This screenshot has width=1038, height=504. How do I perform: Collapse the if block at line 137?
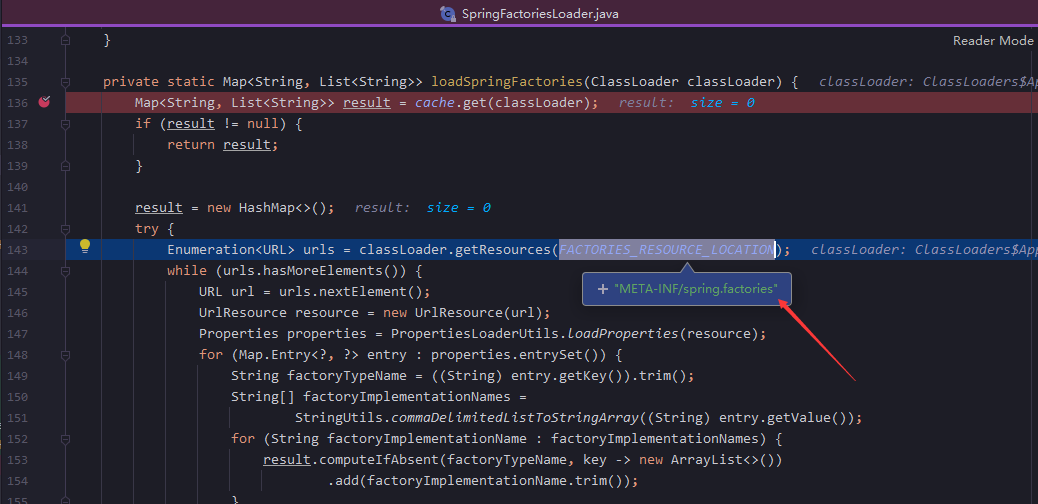point(65,124)
